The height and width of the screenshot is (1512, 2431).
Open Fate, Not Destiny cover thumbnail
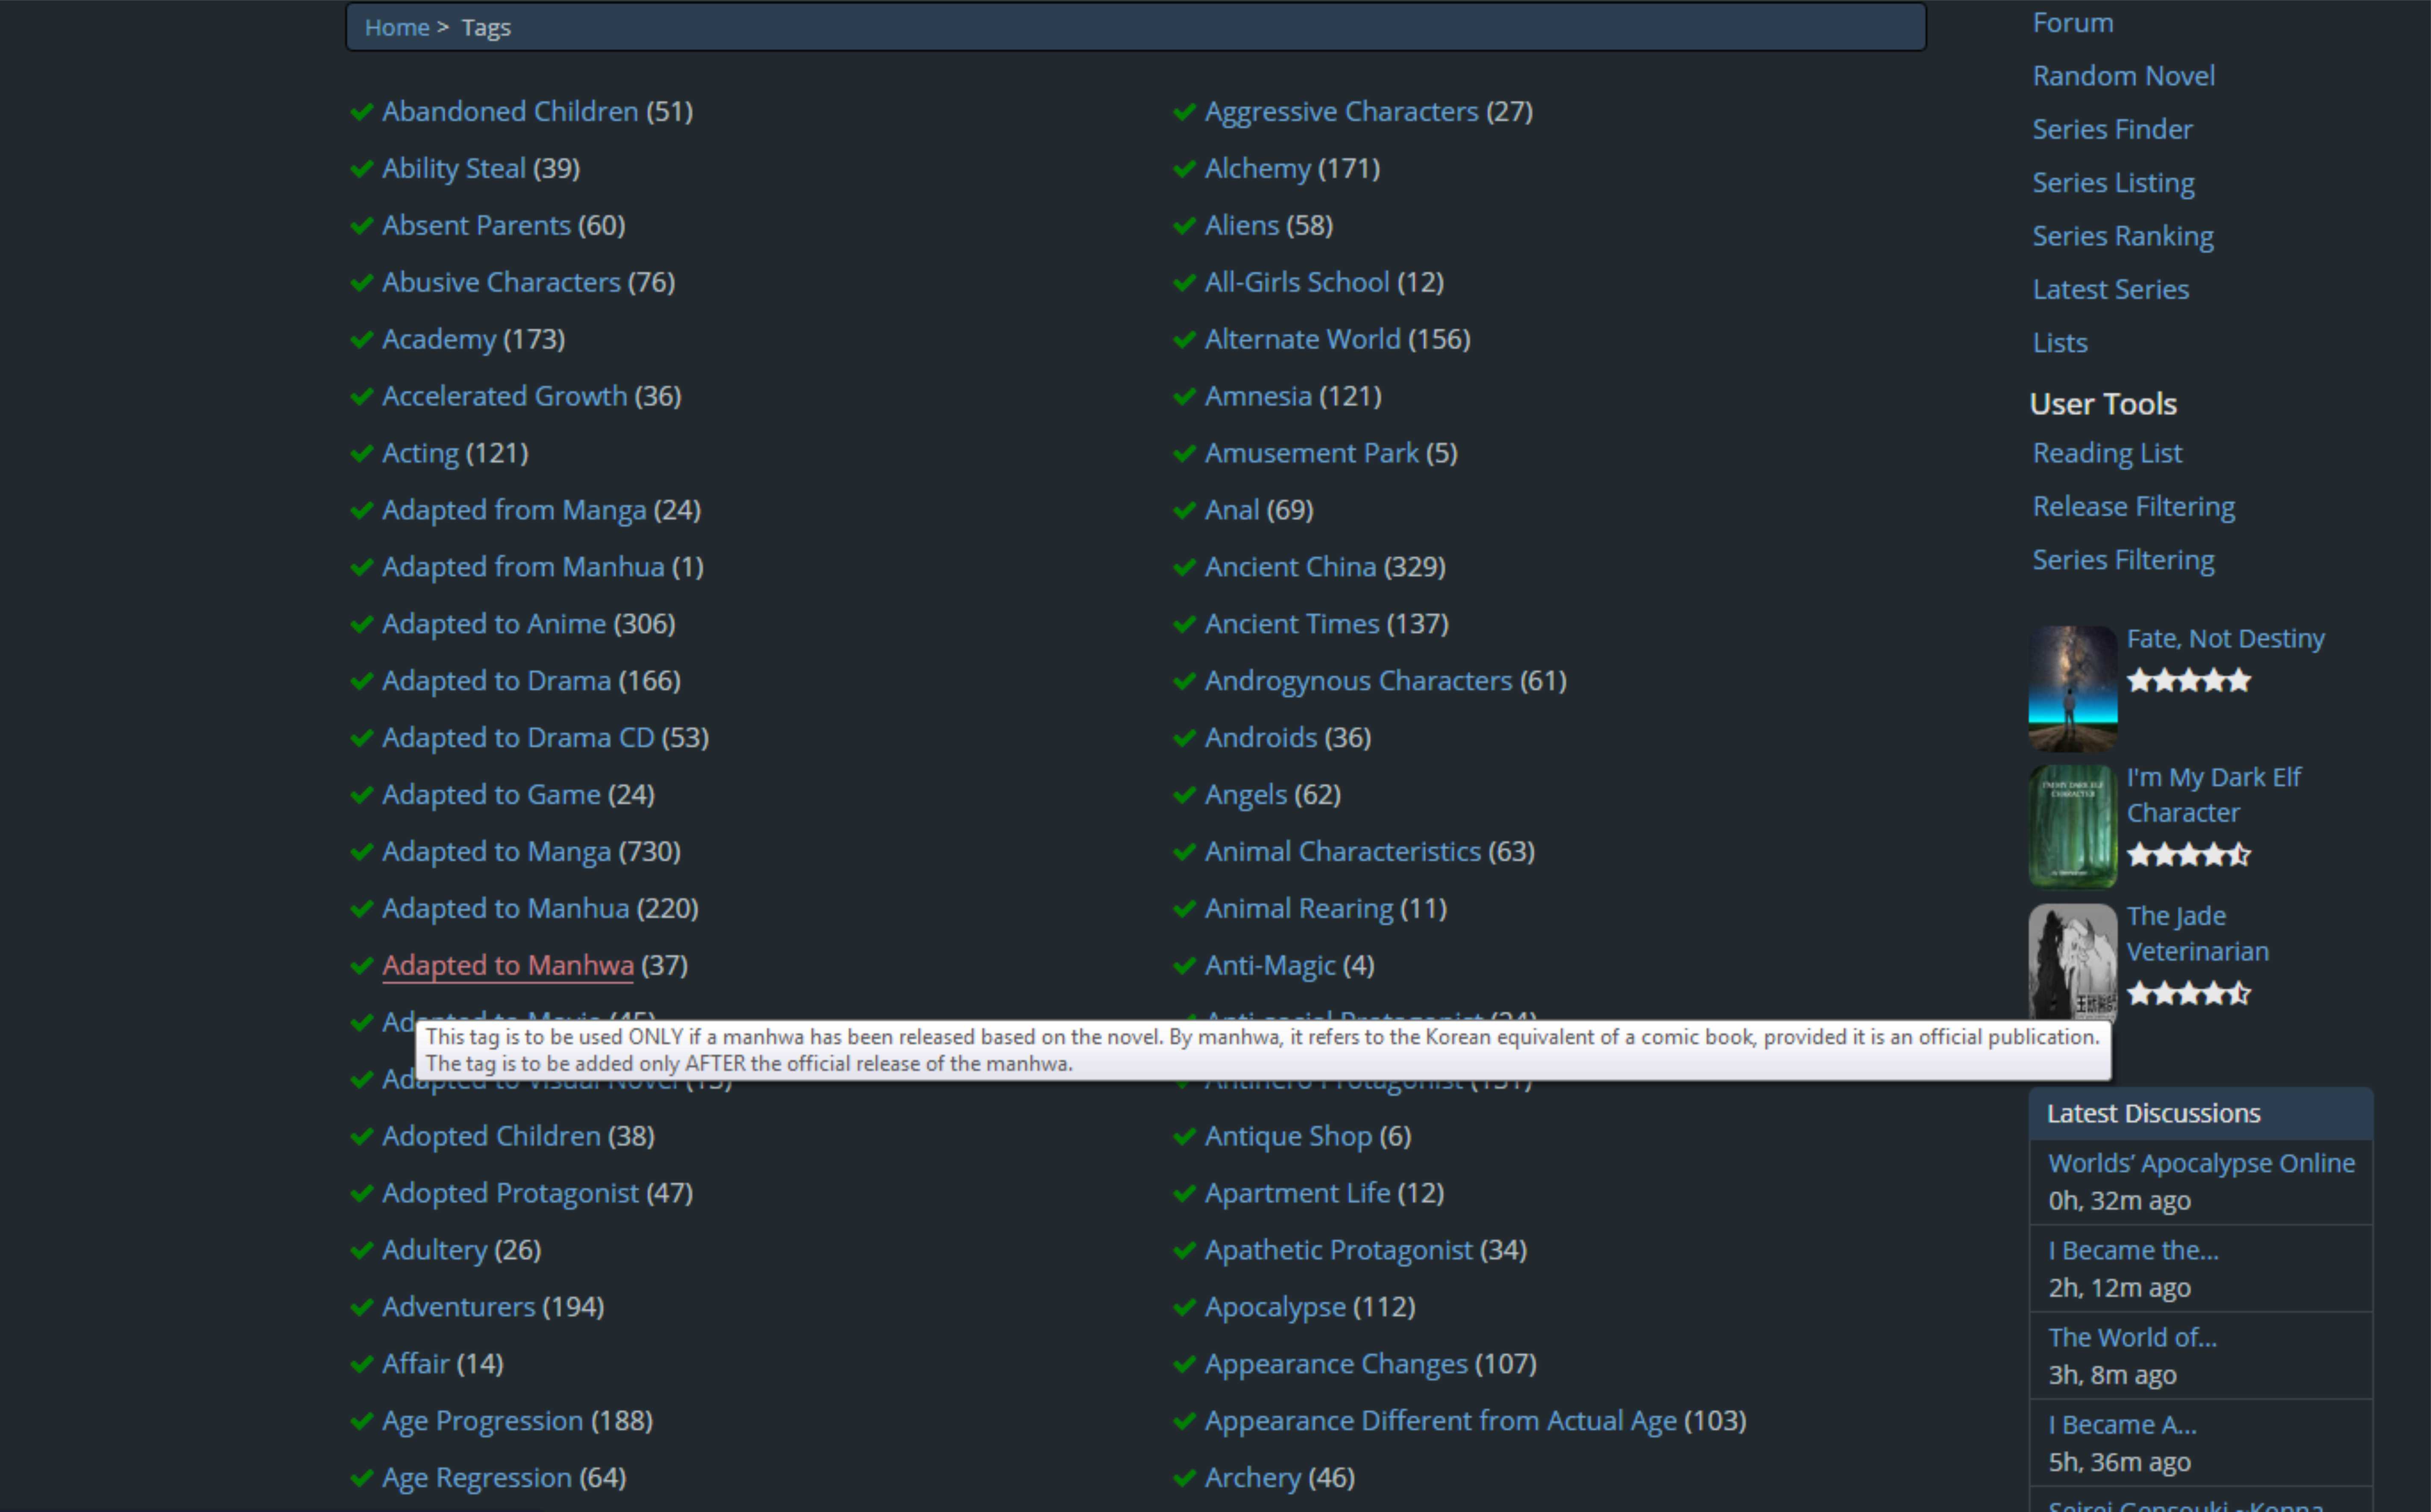click(2072, 688)
